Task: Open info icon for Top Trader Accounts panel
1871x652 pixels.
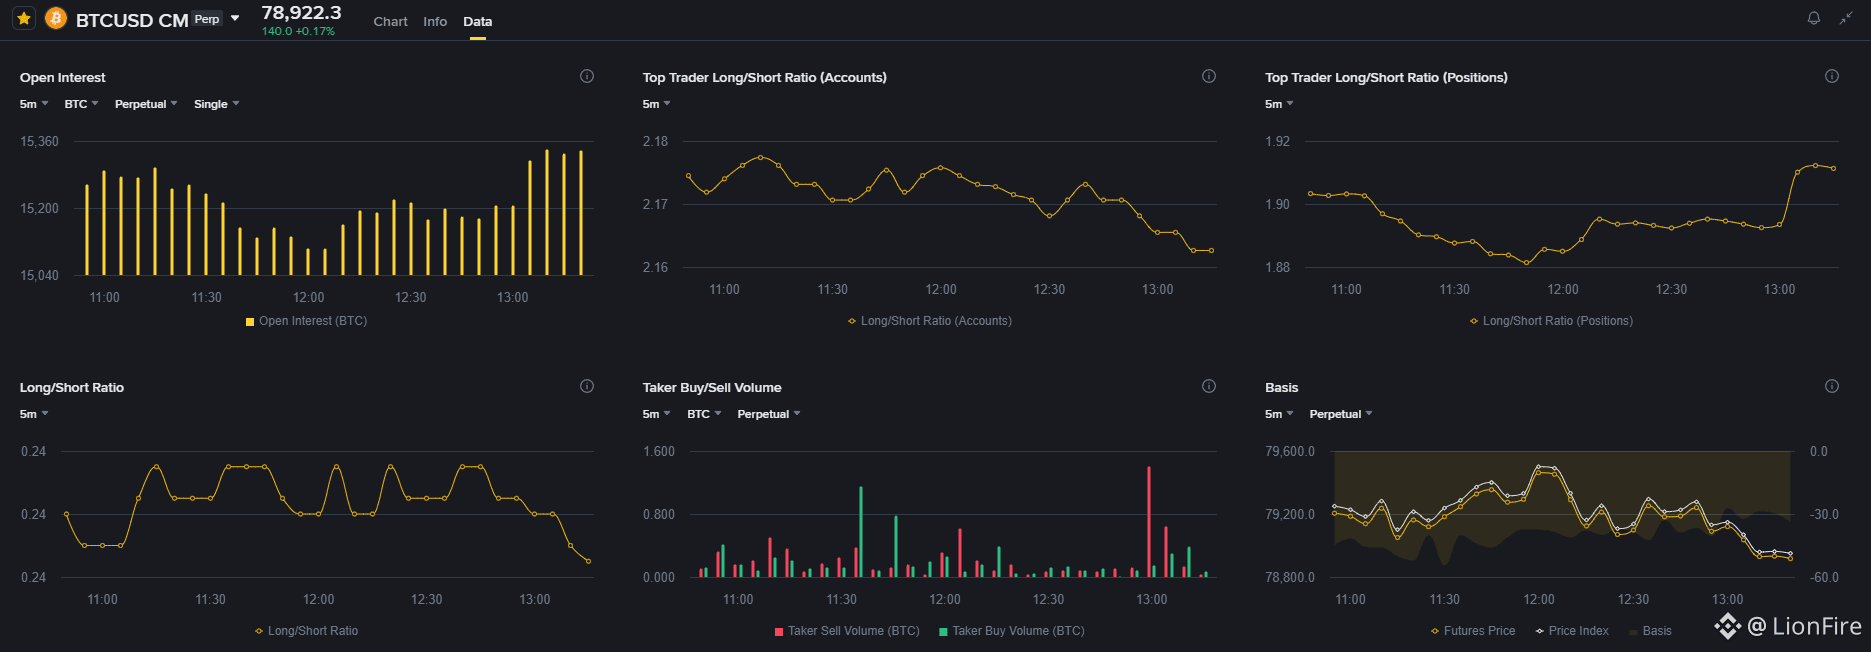Action: (x=1209, y=76)
